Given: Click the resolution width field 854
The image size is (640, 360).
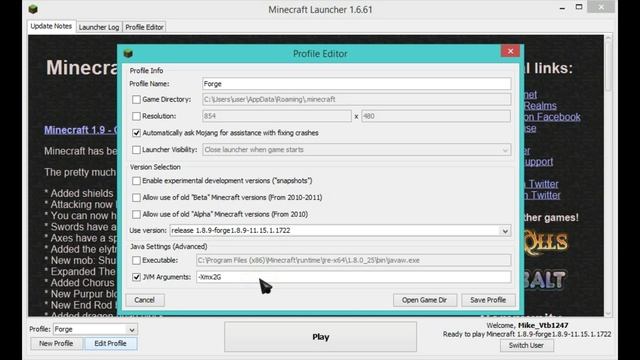Looking at the screenshot, I should [x=277, y=116].
